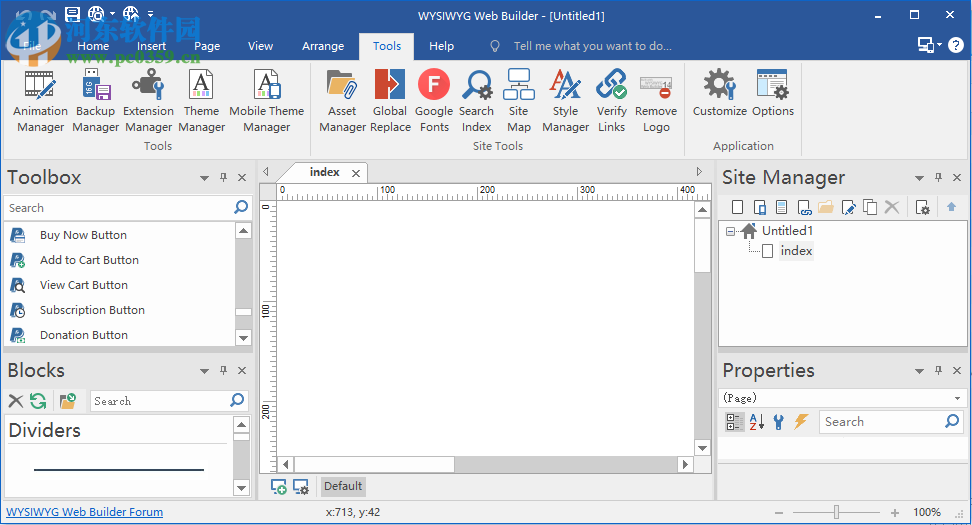Open the Site Manager options dropdown

(x=919, y=178)
